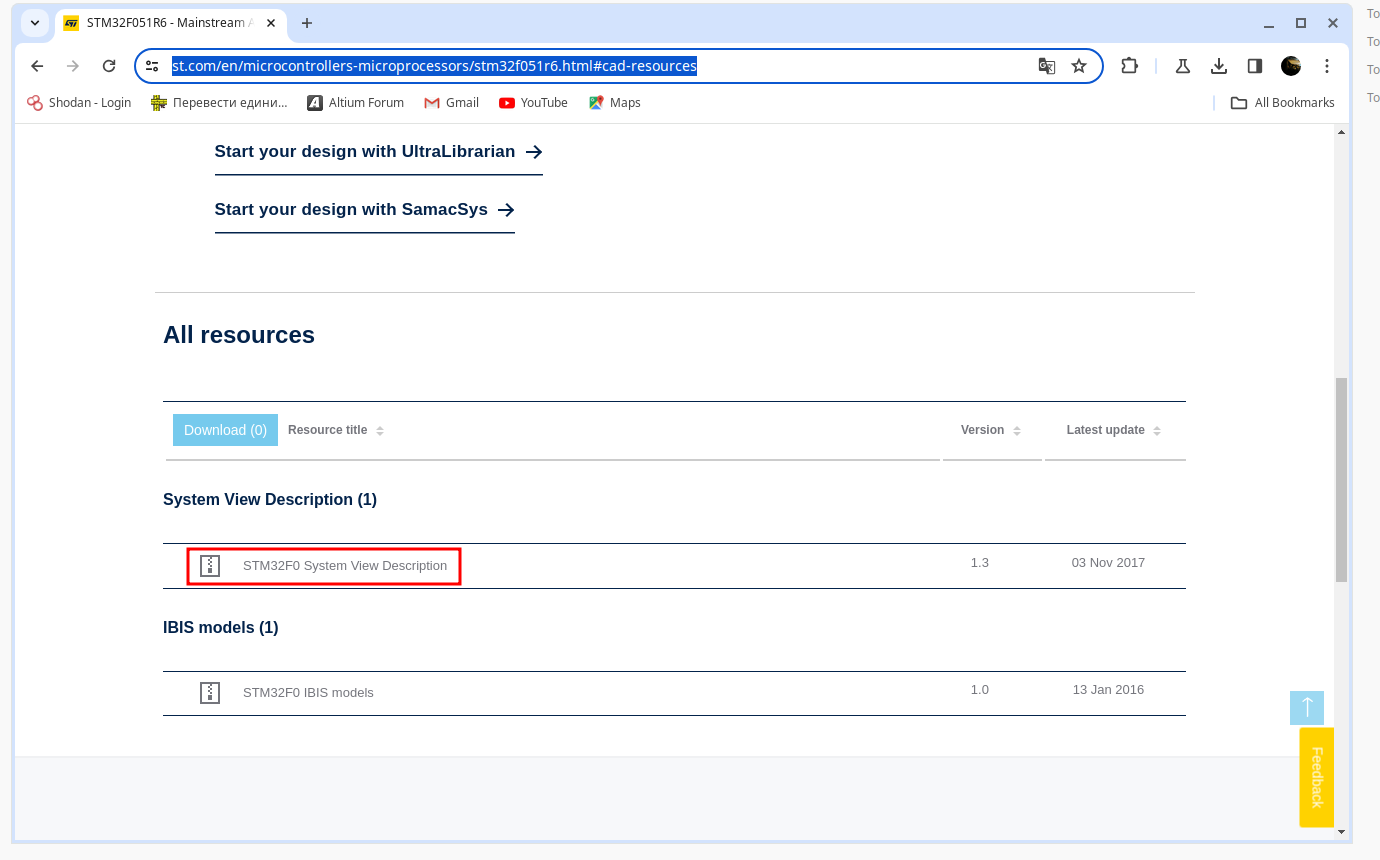1380x860 pixels.
Task: Click the System View Description (1) heading
Action: click(270, 500)
